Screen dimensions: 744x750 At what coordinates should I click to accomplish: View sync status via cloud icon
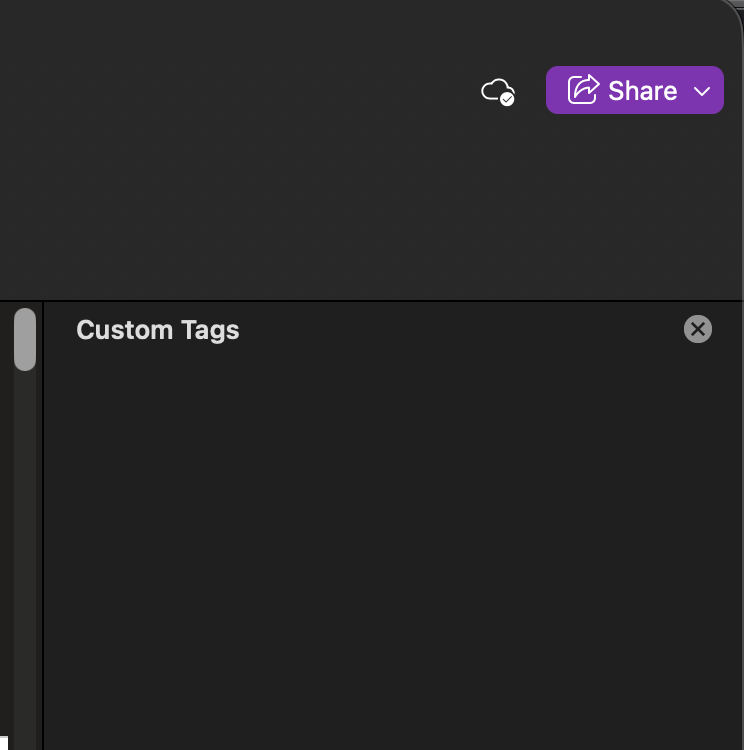click(497, 91)
